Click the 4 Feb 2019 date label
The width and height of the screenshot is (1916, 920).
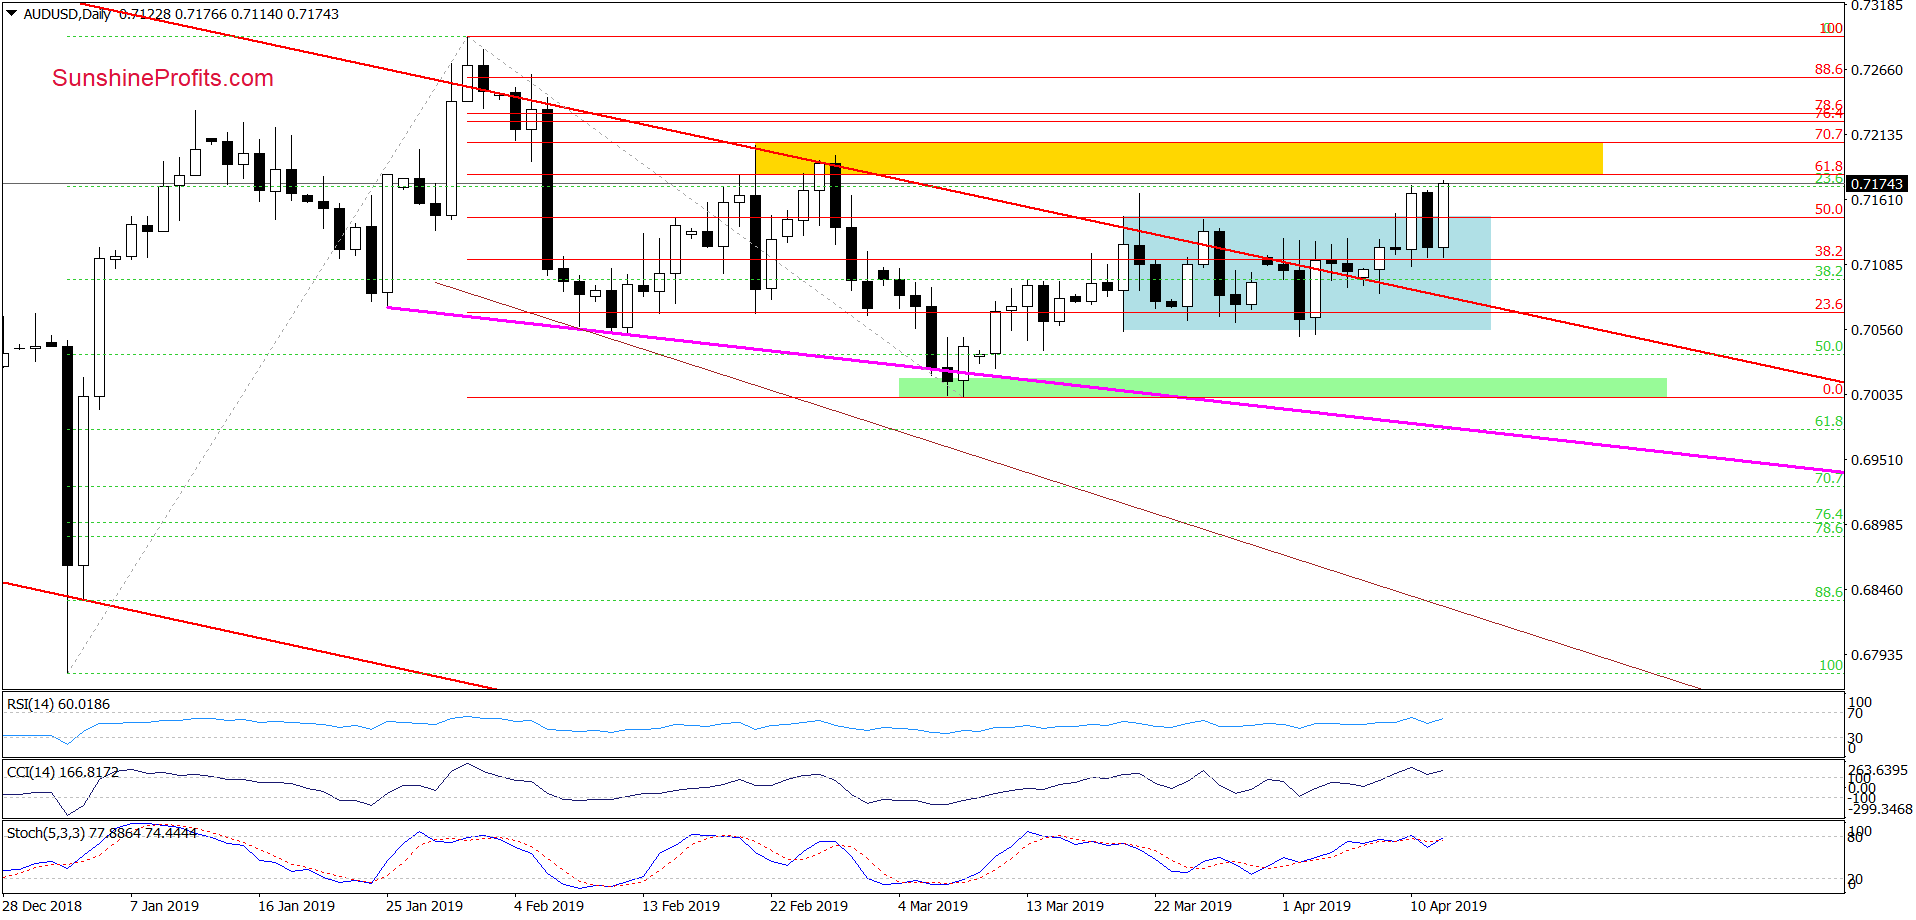pyautogui.click(x=549, y=906)
